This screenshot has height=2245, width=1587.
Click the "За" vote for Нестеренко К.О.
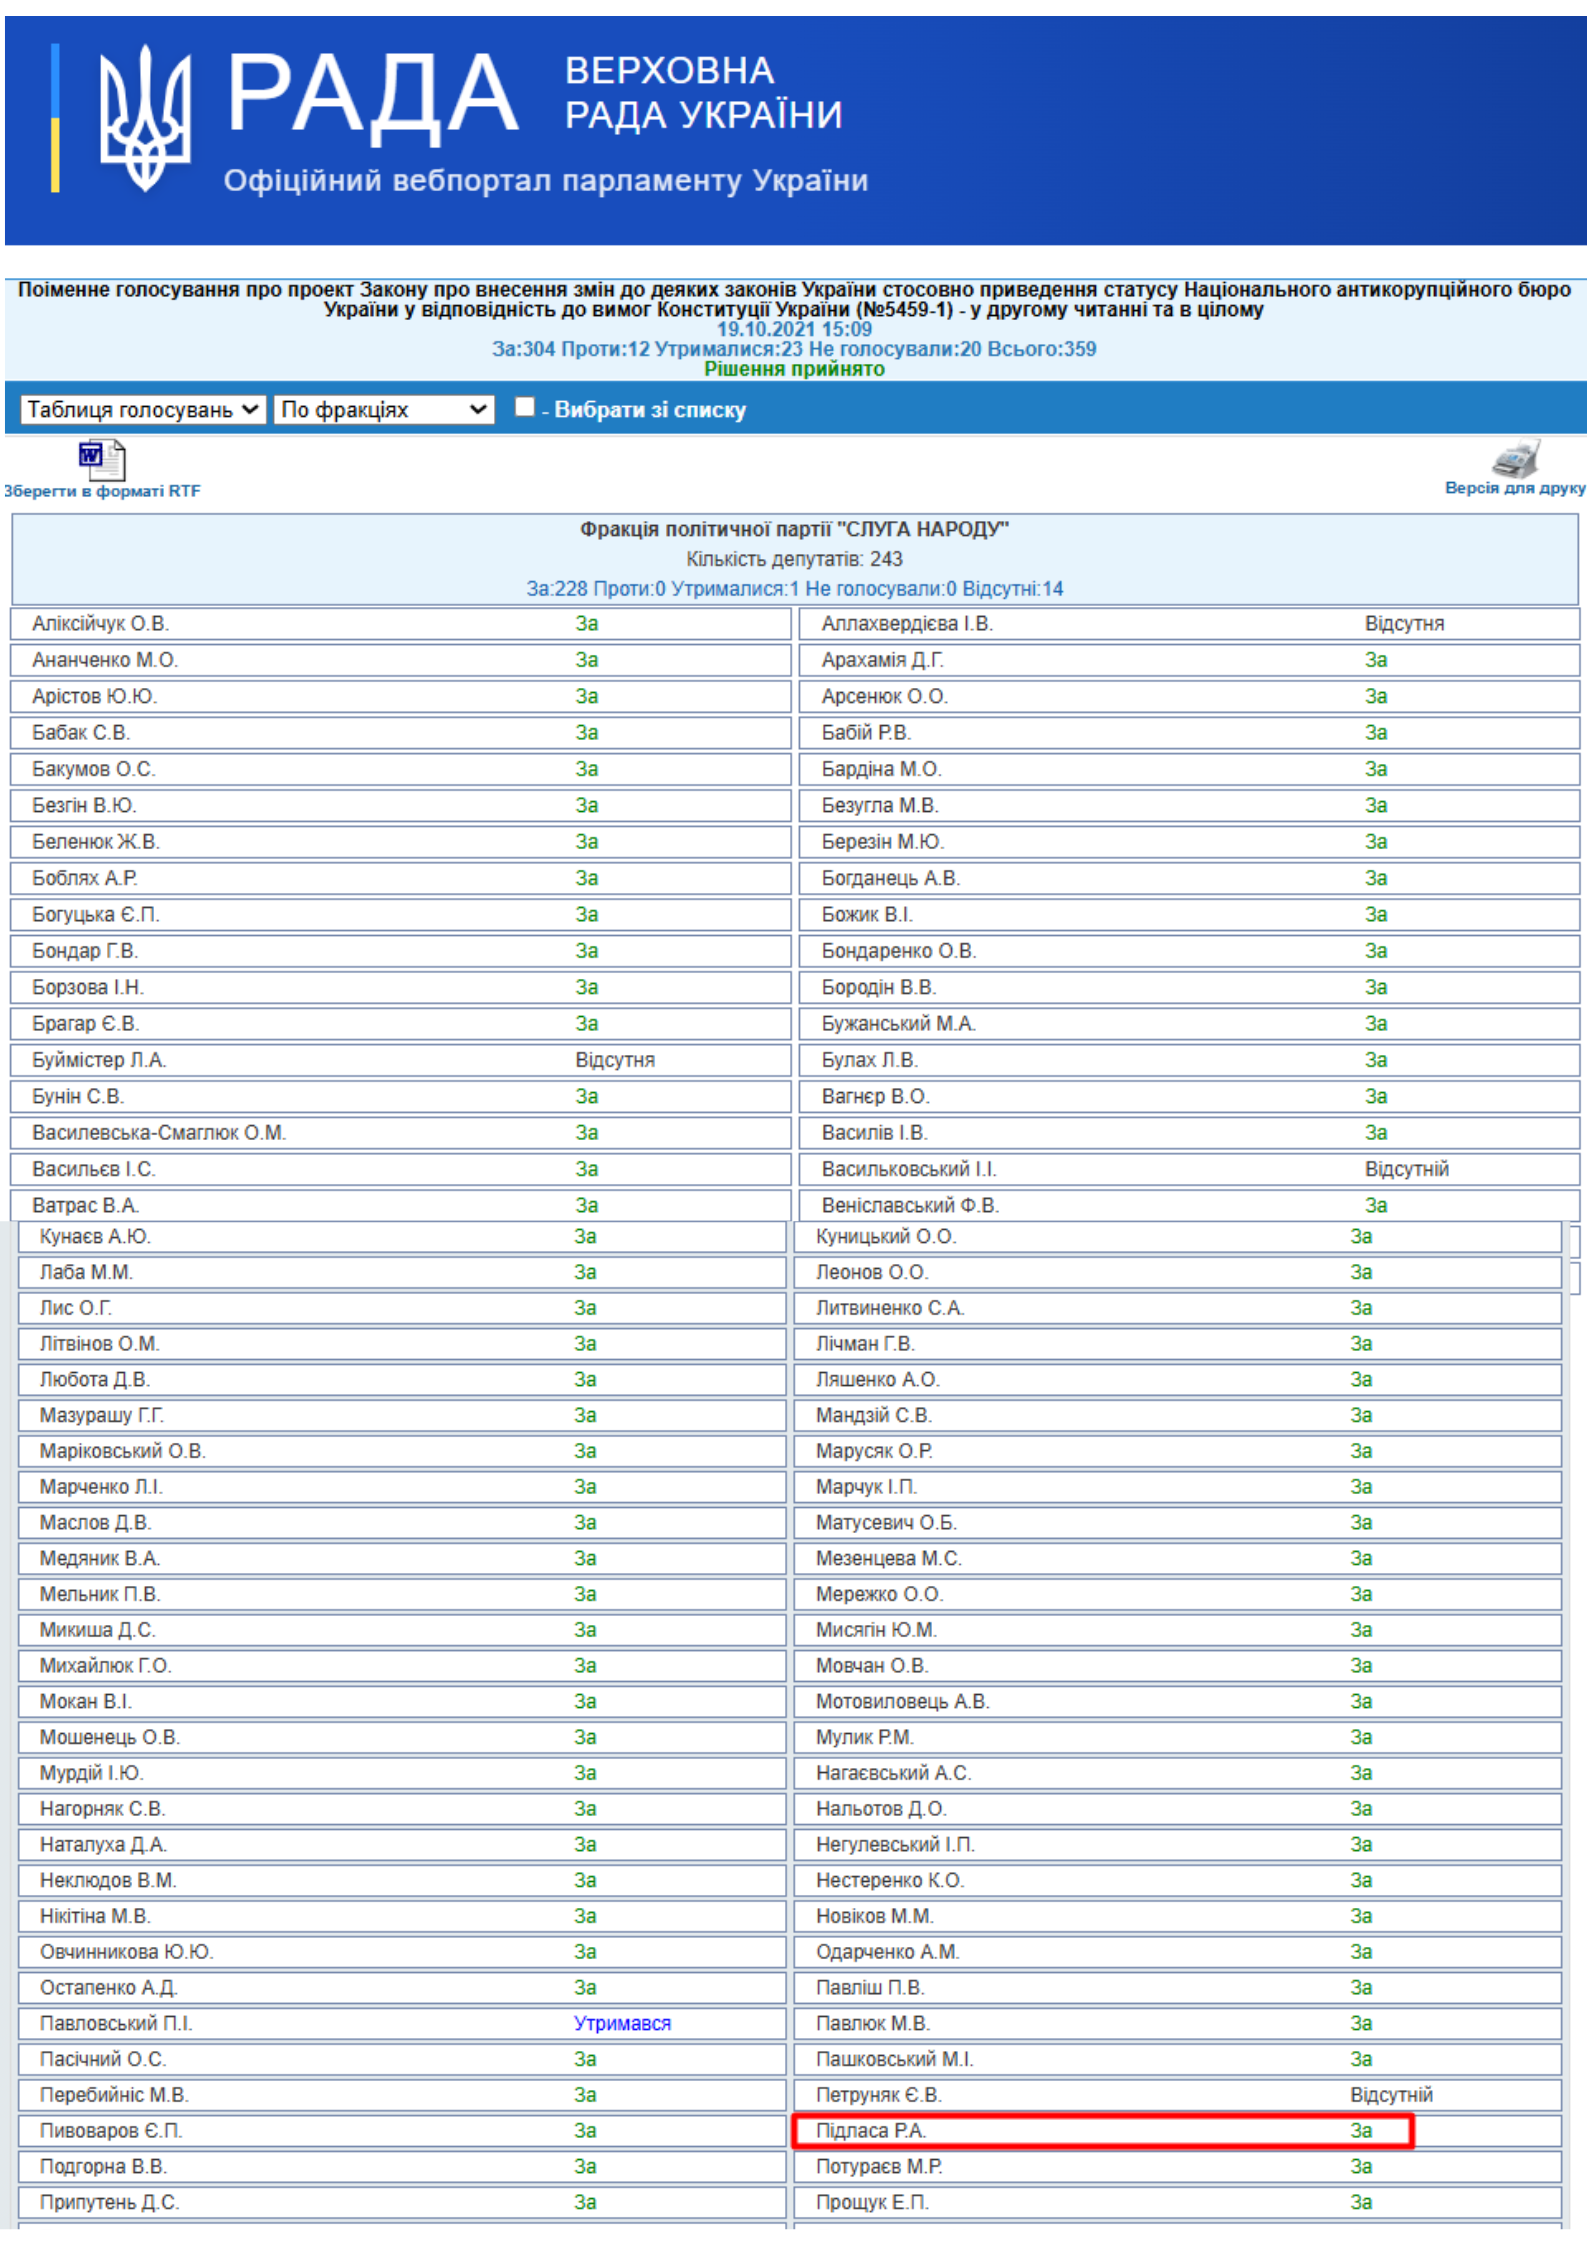[x=1361, y=1881]
